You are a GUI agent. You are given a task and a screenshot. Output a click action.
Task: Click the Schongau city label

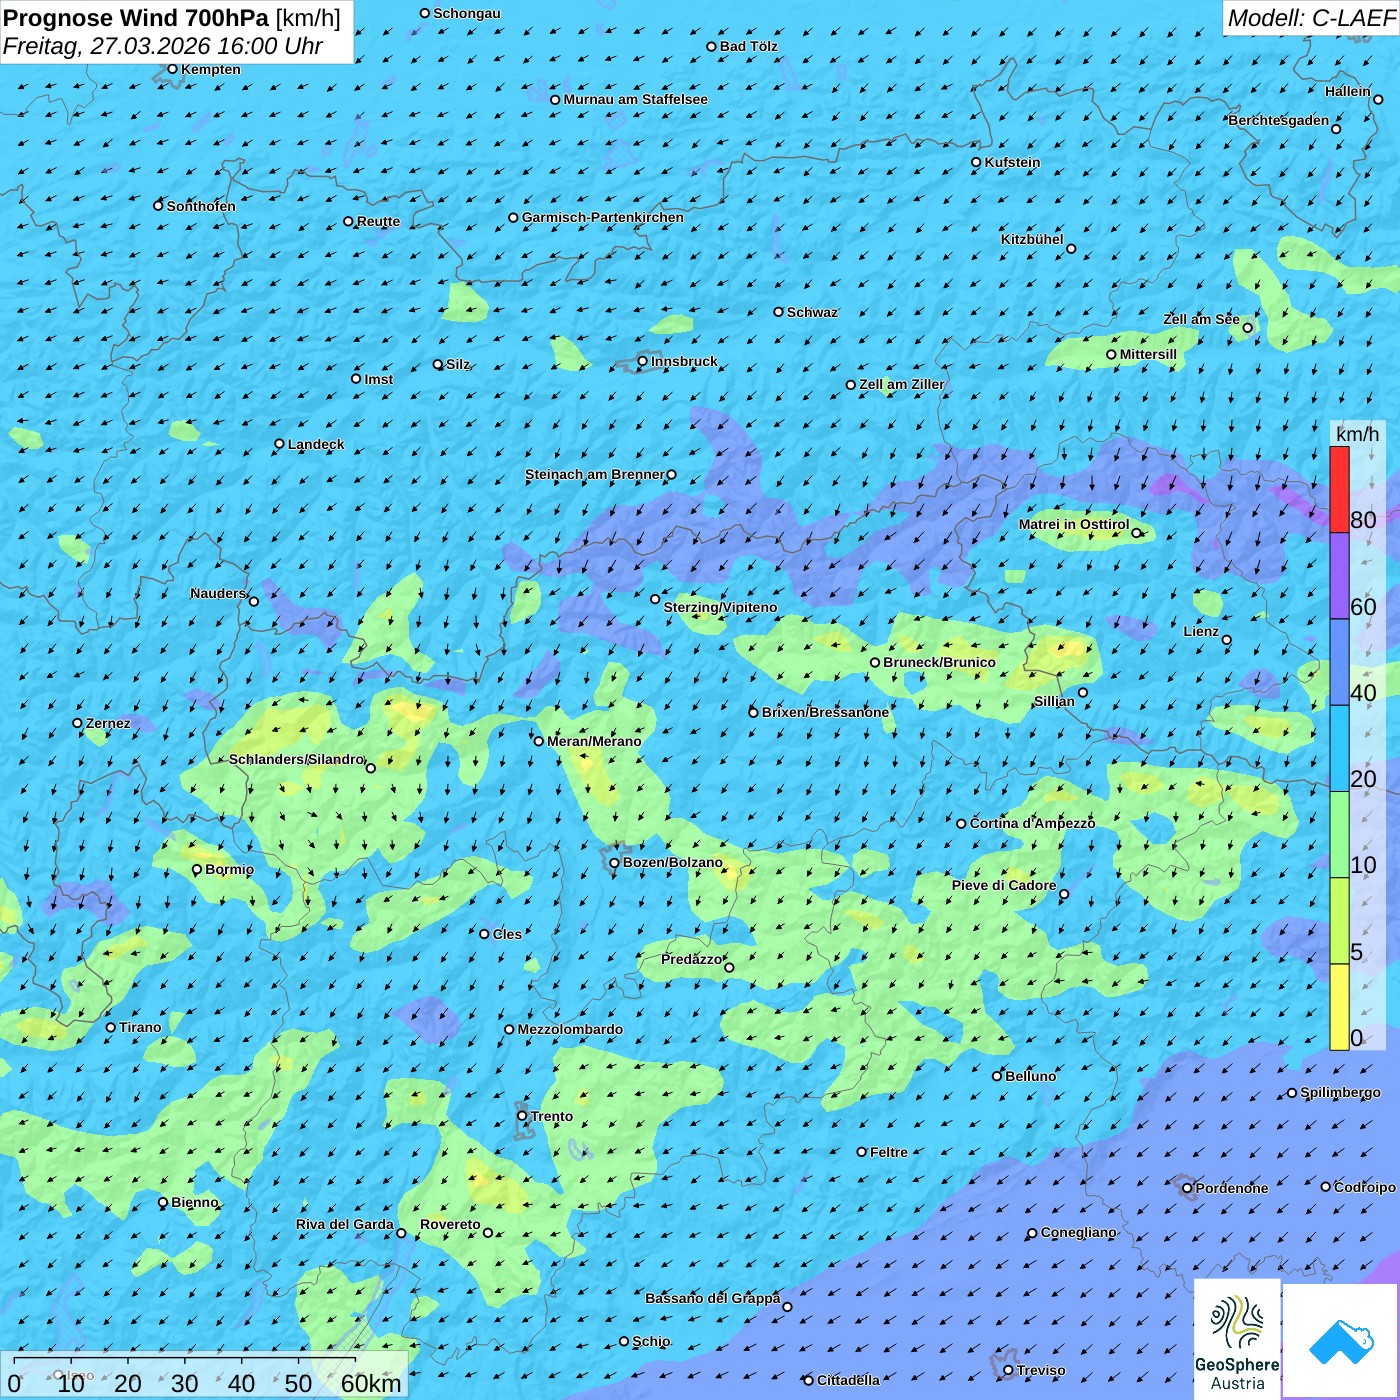coord(467,13)
